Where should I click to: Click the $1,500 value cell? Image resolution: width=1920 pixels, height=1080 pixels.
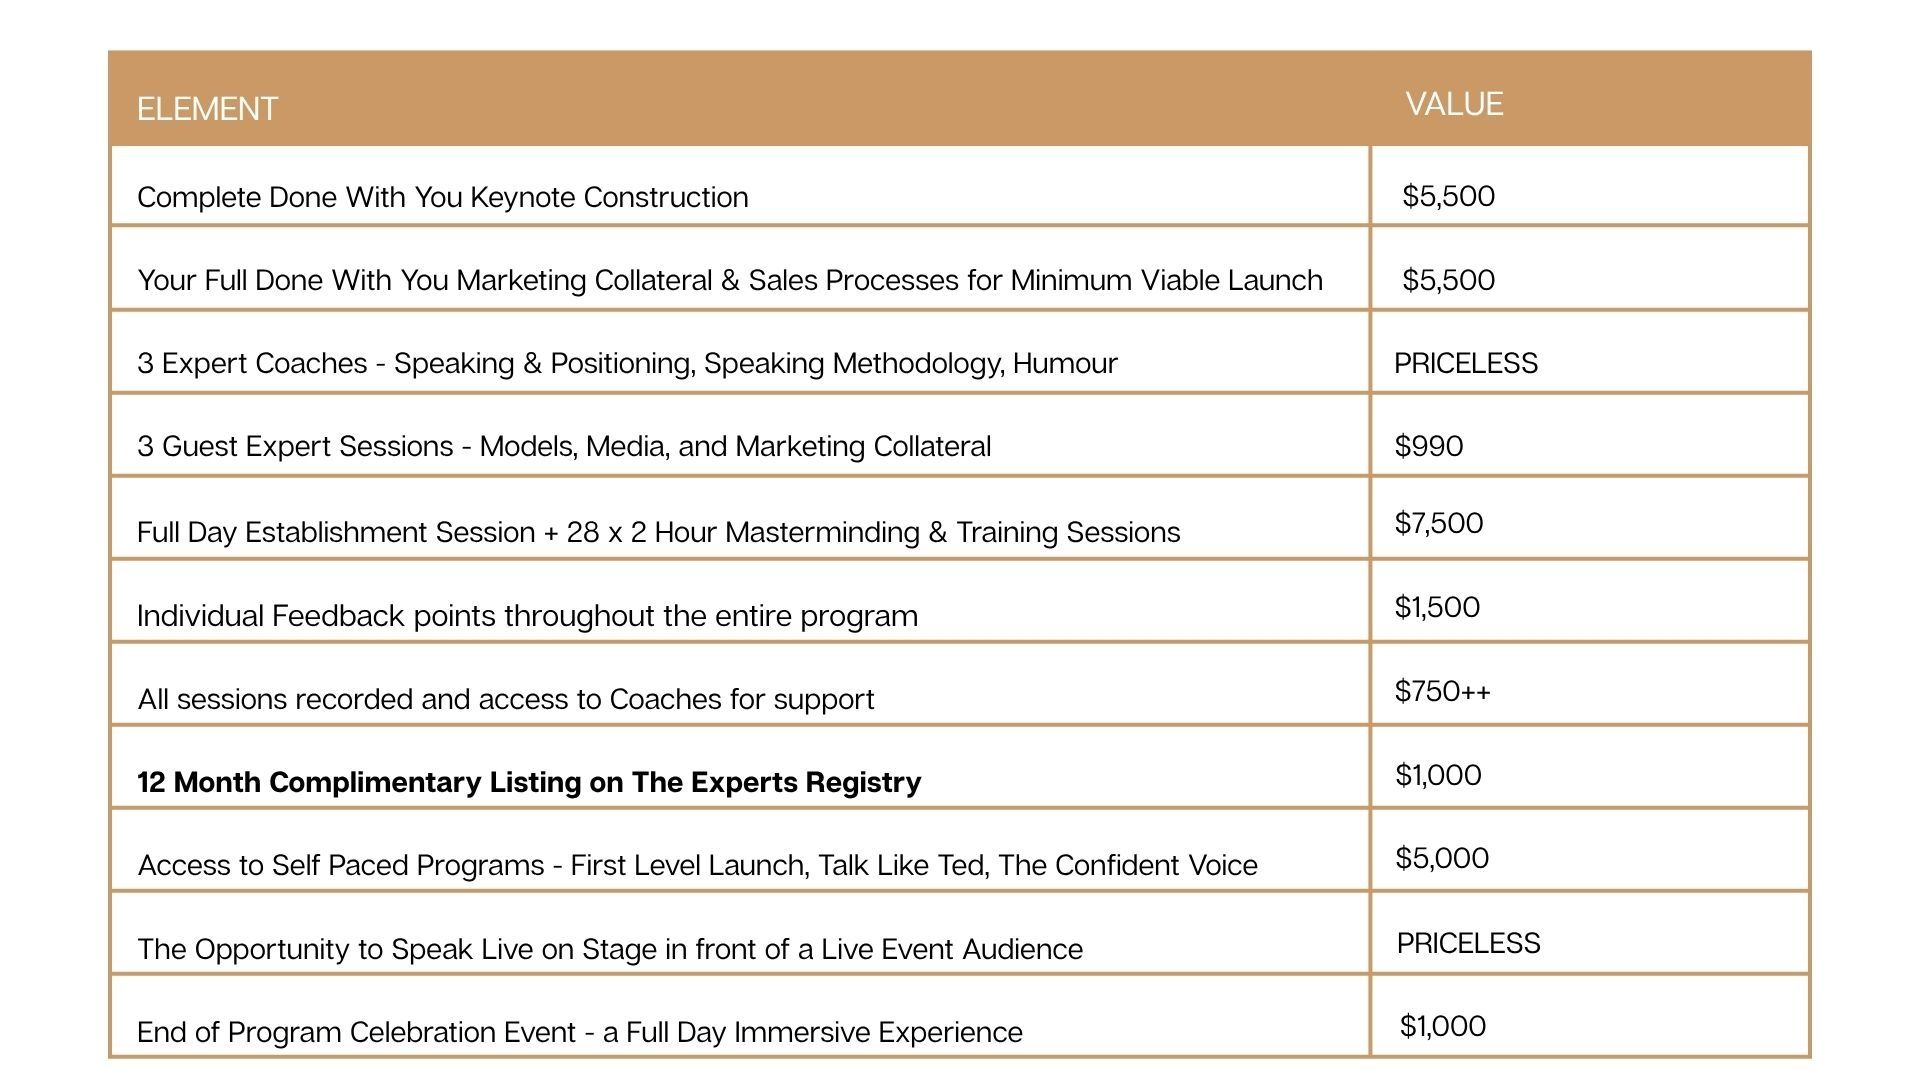[1437, 607]
